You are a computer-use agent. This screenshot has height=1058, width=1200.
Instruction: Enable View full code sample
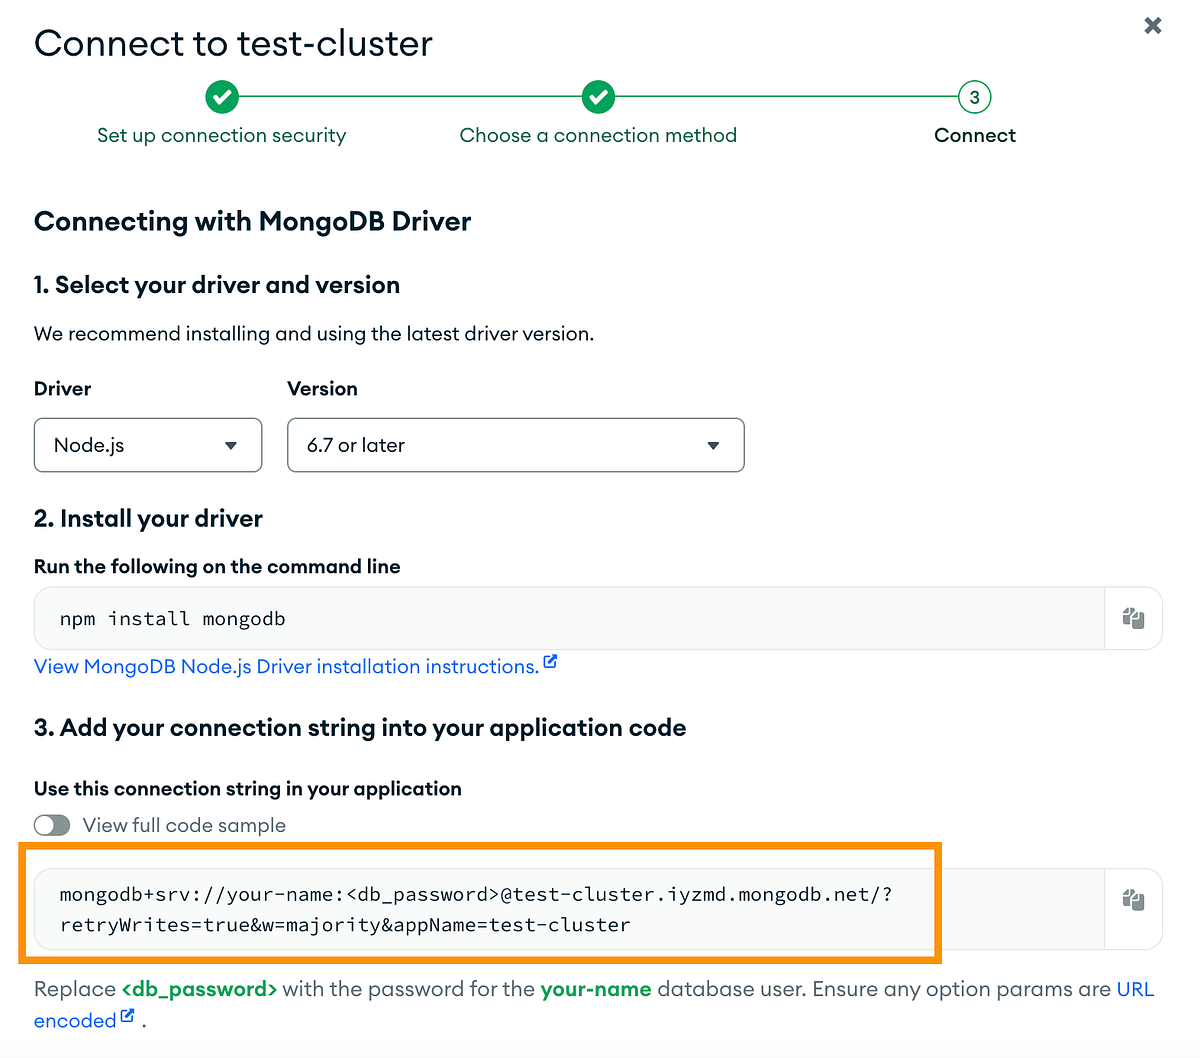(x=52, y=825)
